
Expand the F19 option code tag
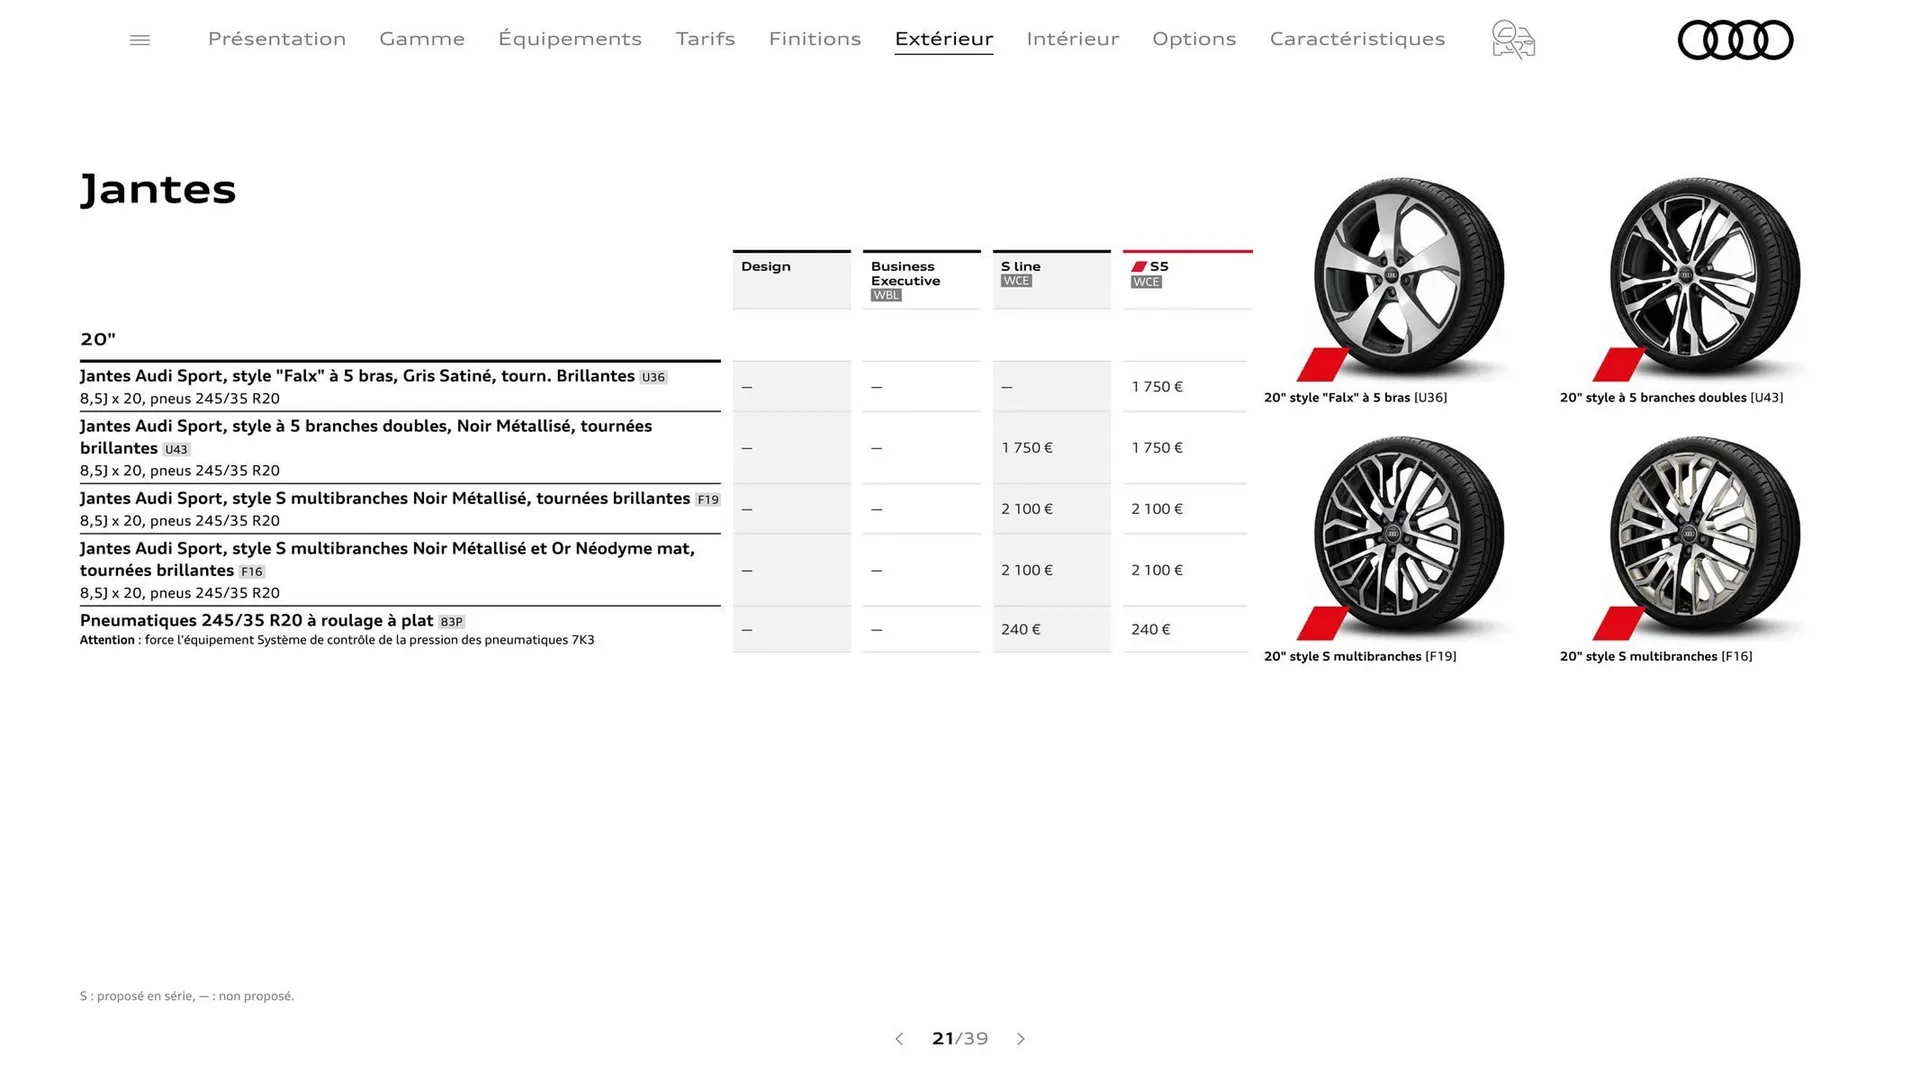point(708,499)
